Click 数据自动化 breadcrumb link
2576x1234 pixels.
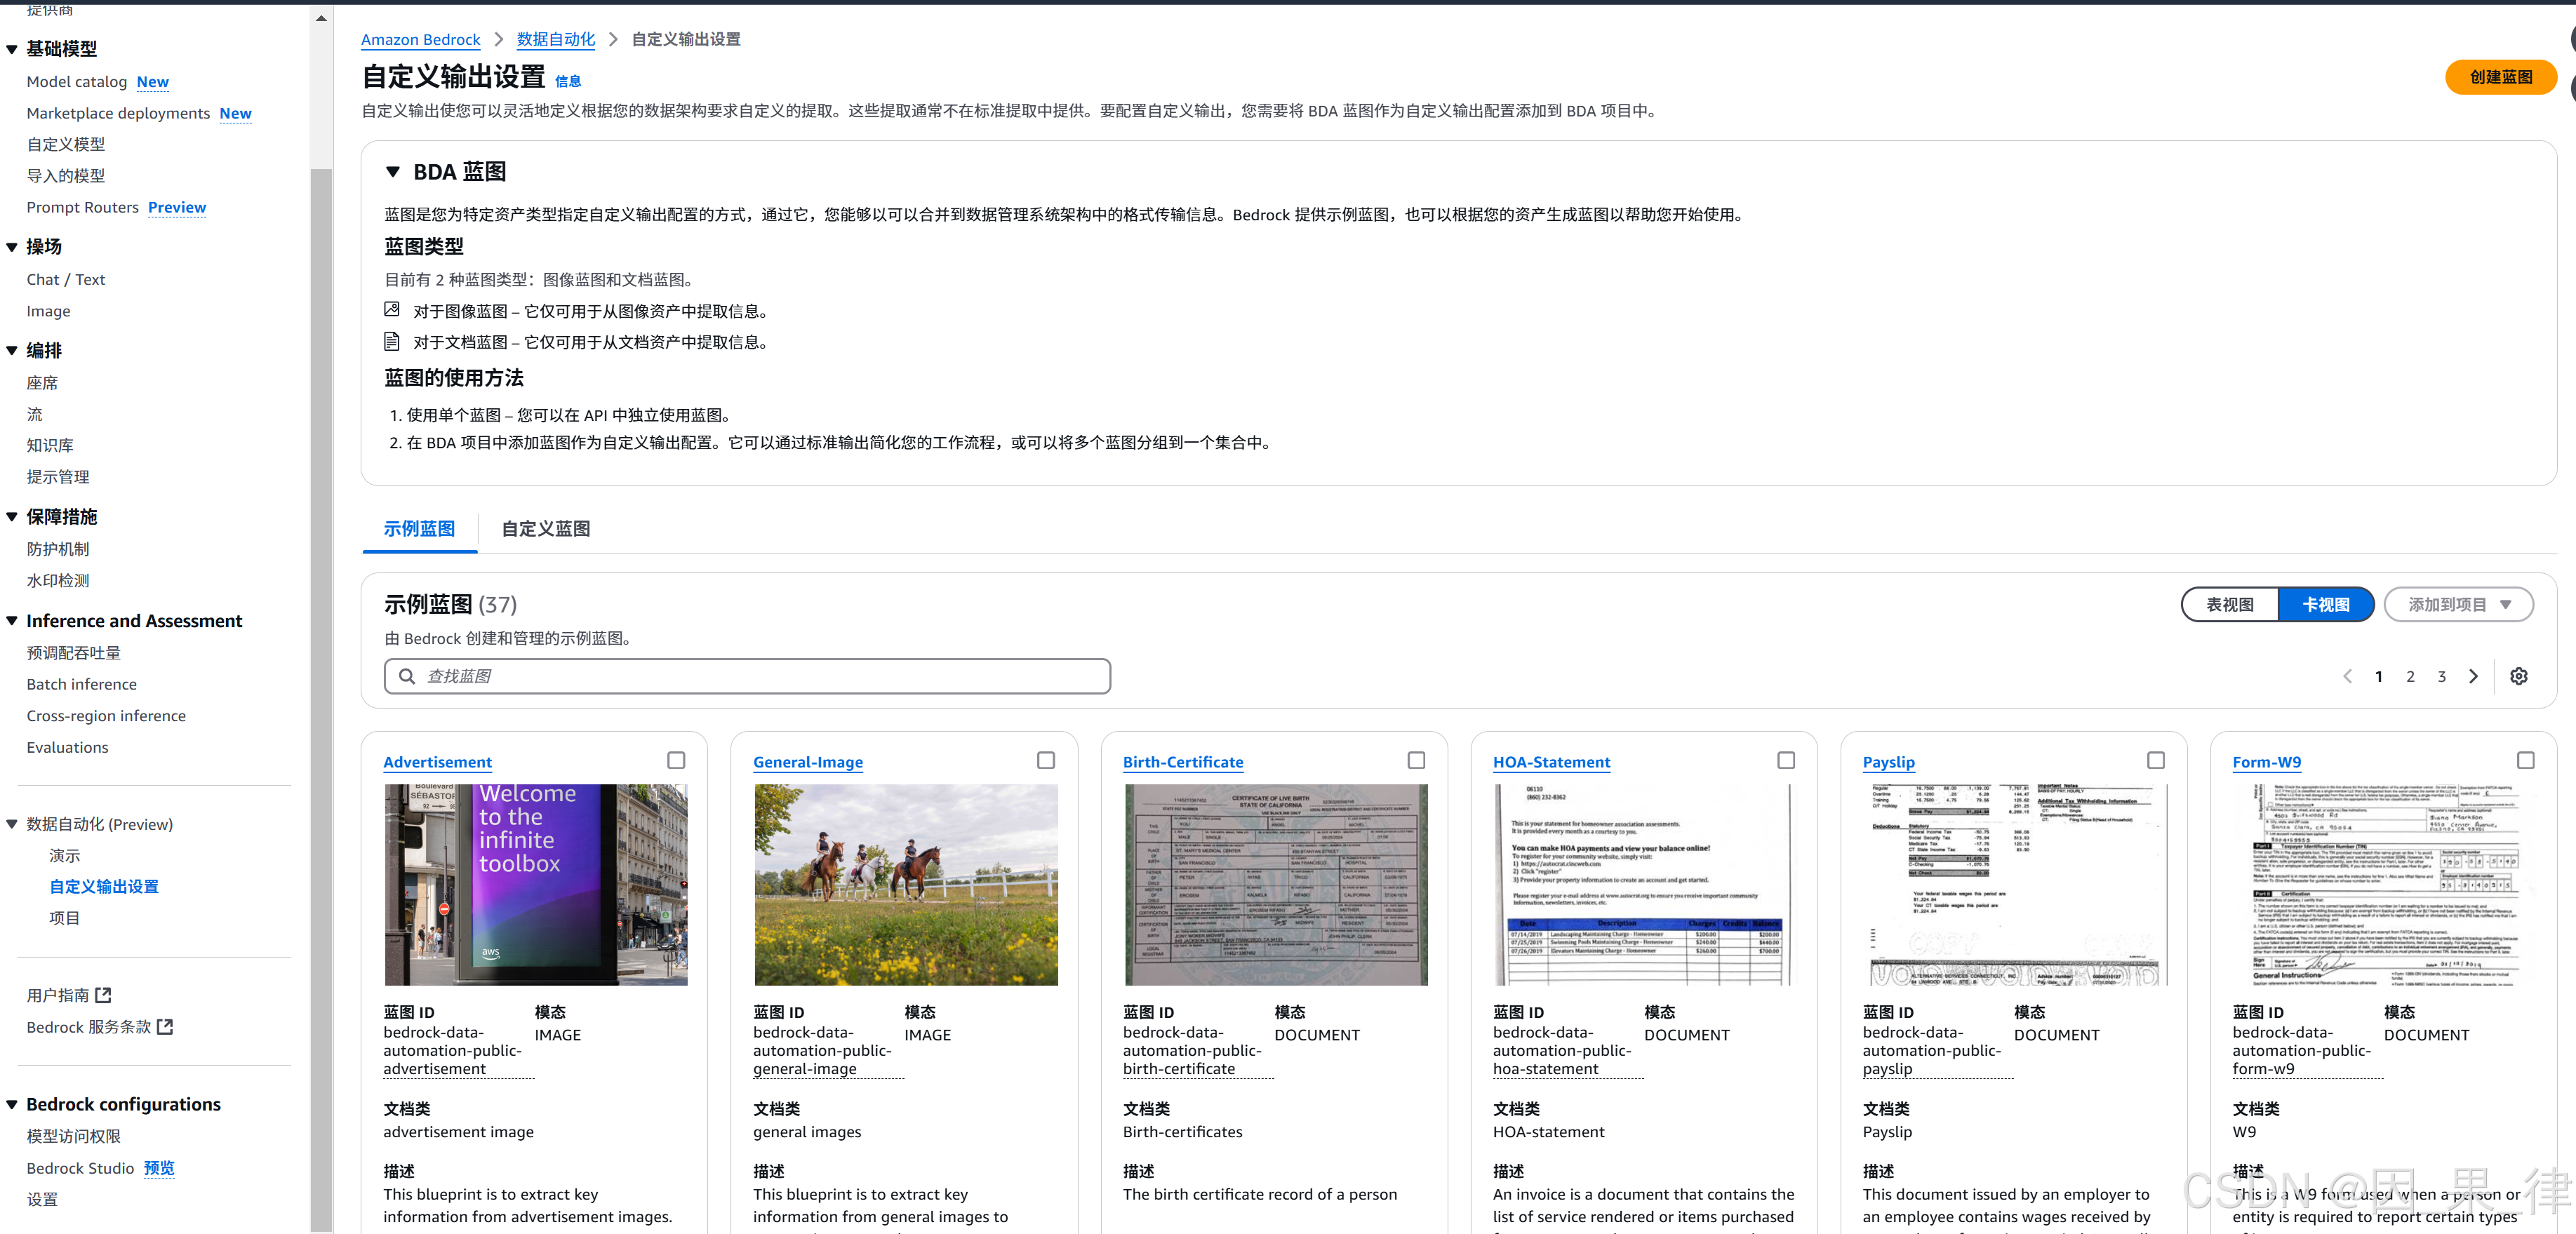(555, 39)
